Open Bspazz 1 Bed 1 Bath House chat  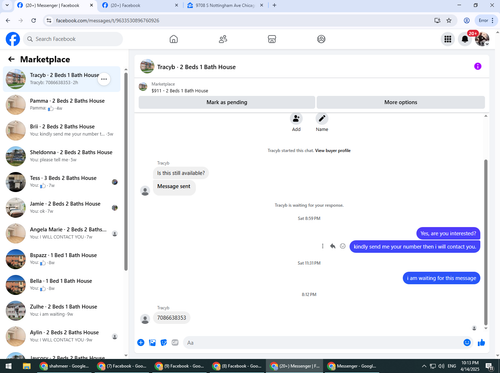[x=62, y=259]
